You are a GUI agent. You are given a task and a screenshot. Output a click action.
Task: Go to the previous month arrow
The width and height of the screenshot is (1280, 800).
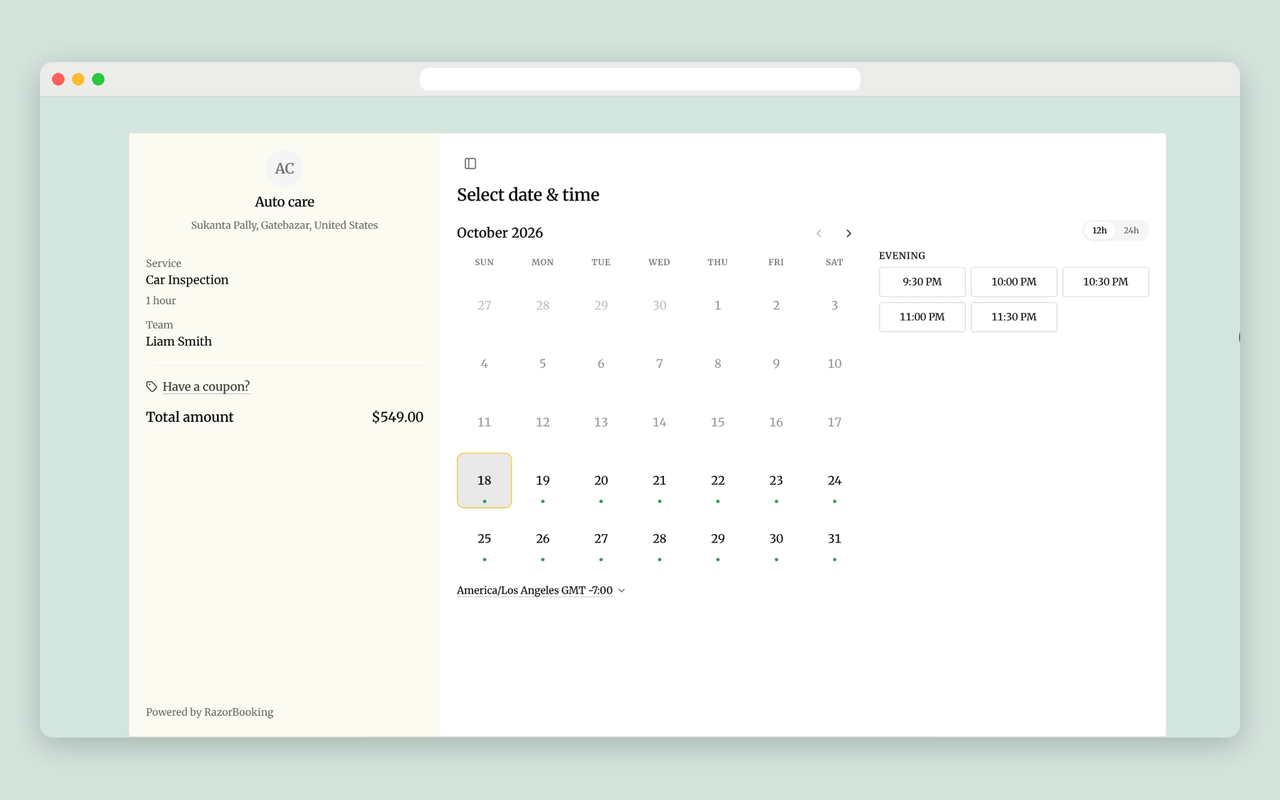coord(819,233)
